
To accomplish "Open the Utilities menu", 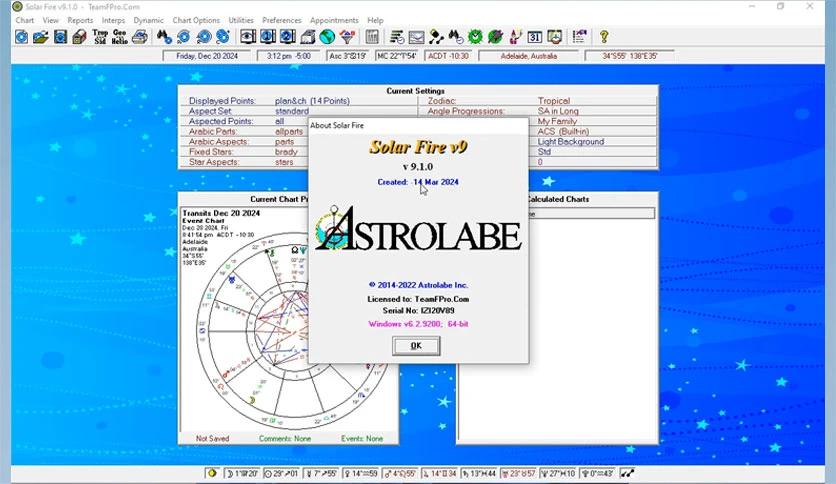I will pos(241,20).
